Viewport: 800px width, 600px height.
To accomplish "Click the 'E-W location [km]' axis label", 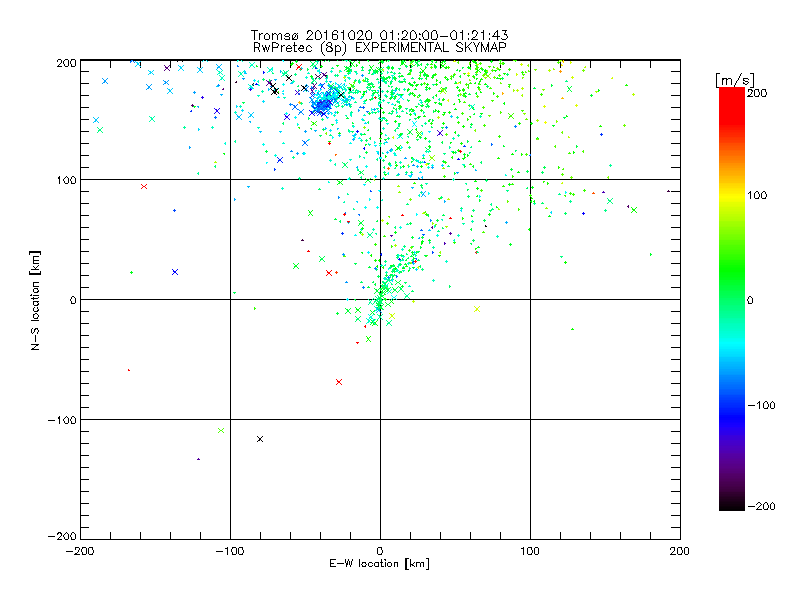I will (x=379, y=563).
